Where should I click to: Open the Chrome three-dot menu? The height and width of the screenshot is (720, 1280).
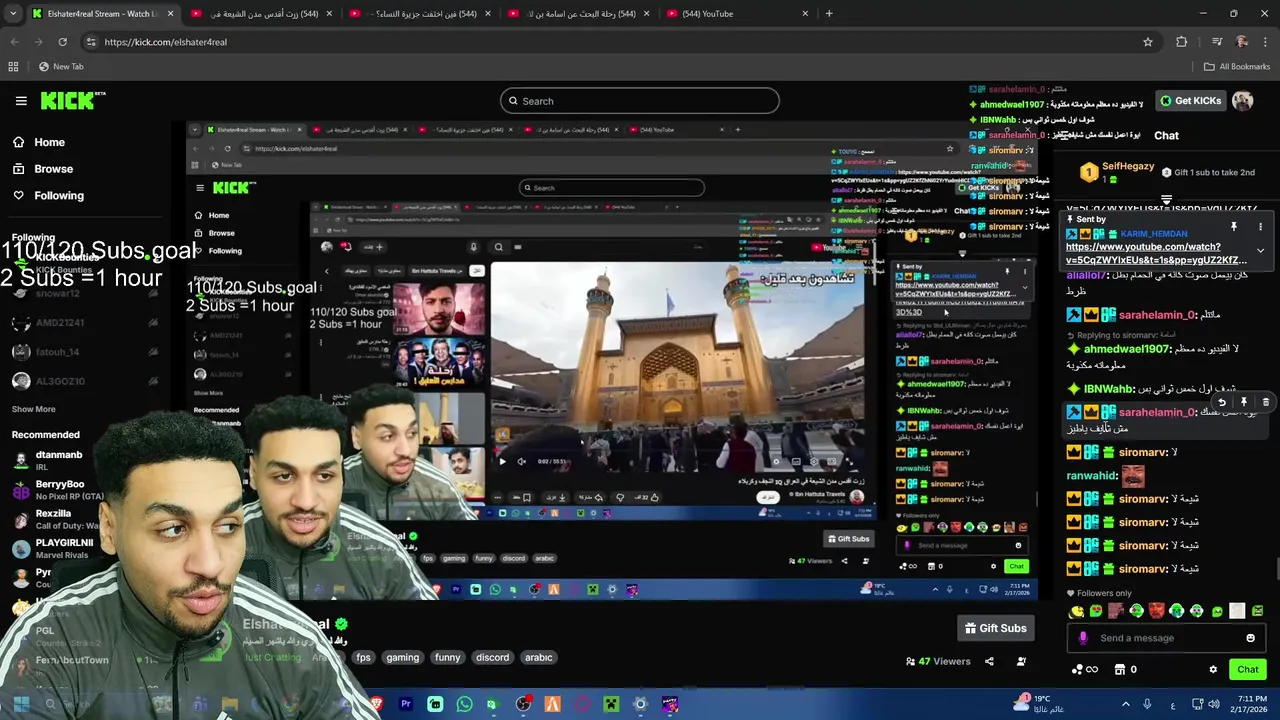[1266, 42]
